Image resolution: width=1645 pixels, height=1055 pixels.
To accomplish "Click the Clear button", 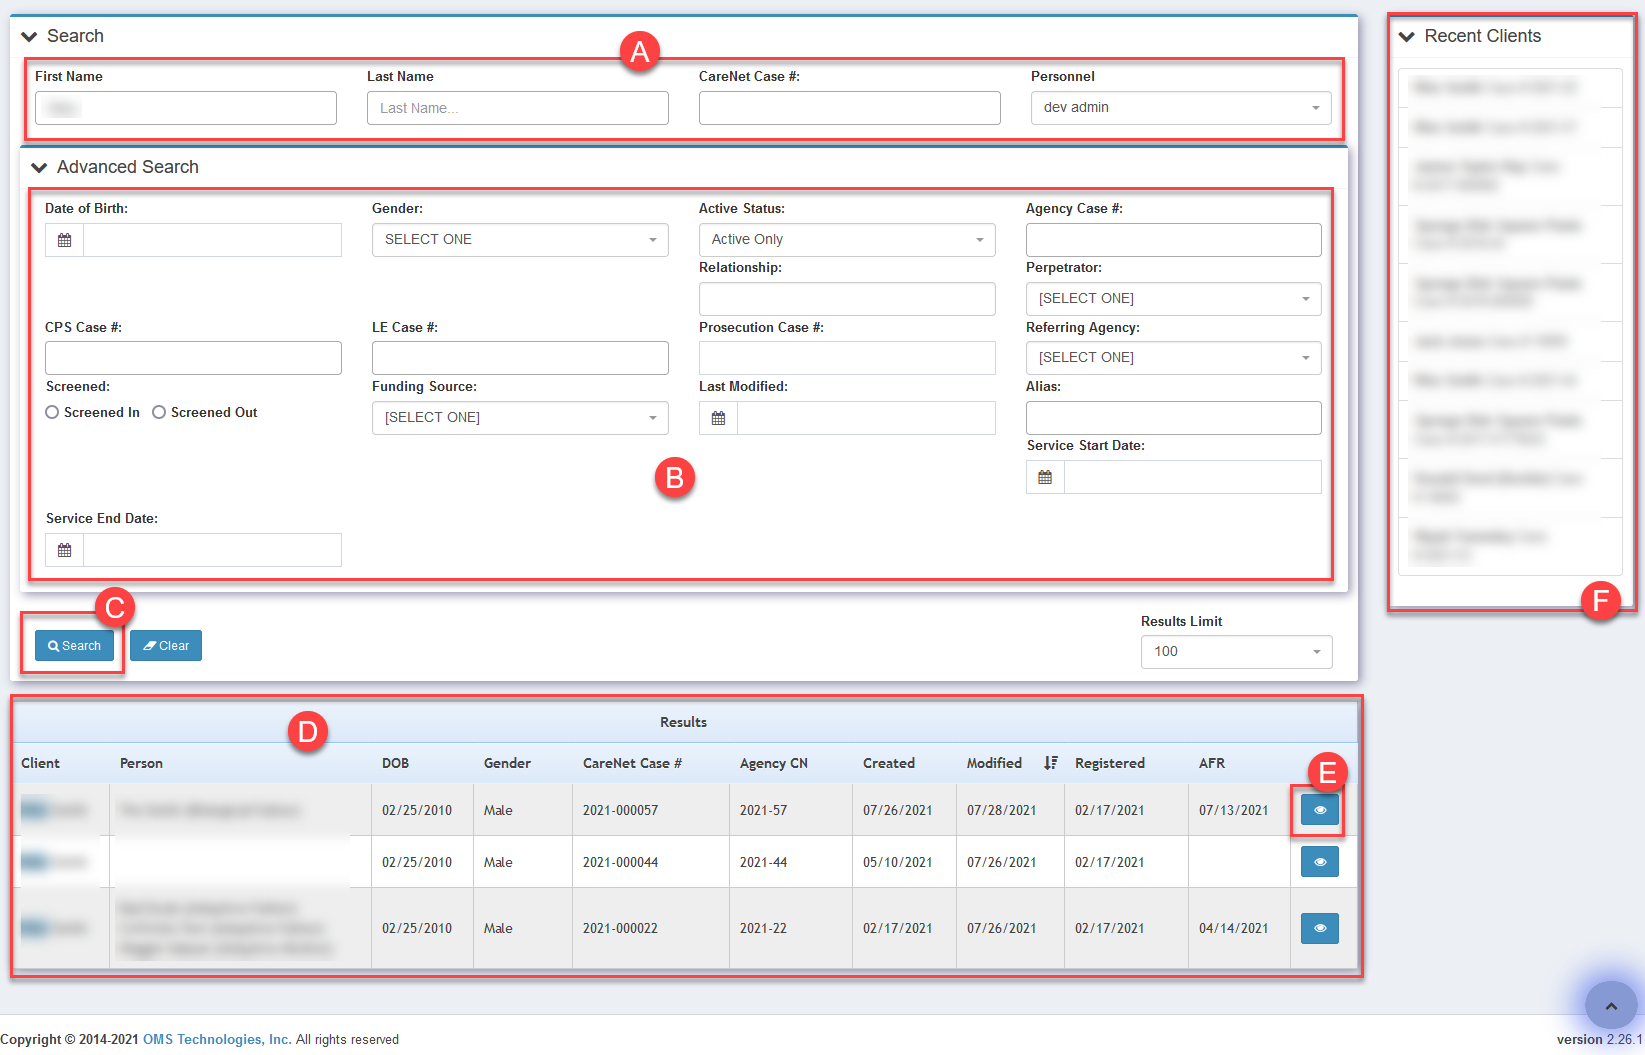I will click(166, 646).
